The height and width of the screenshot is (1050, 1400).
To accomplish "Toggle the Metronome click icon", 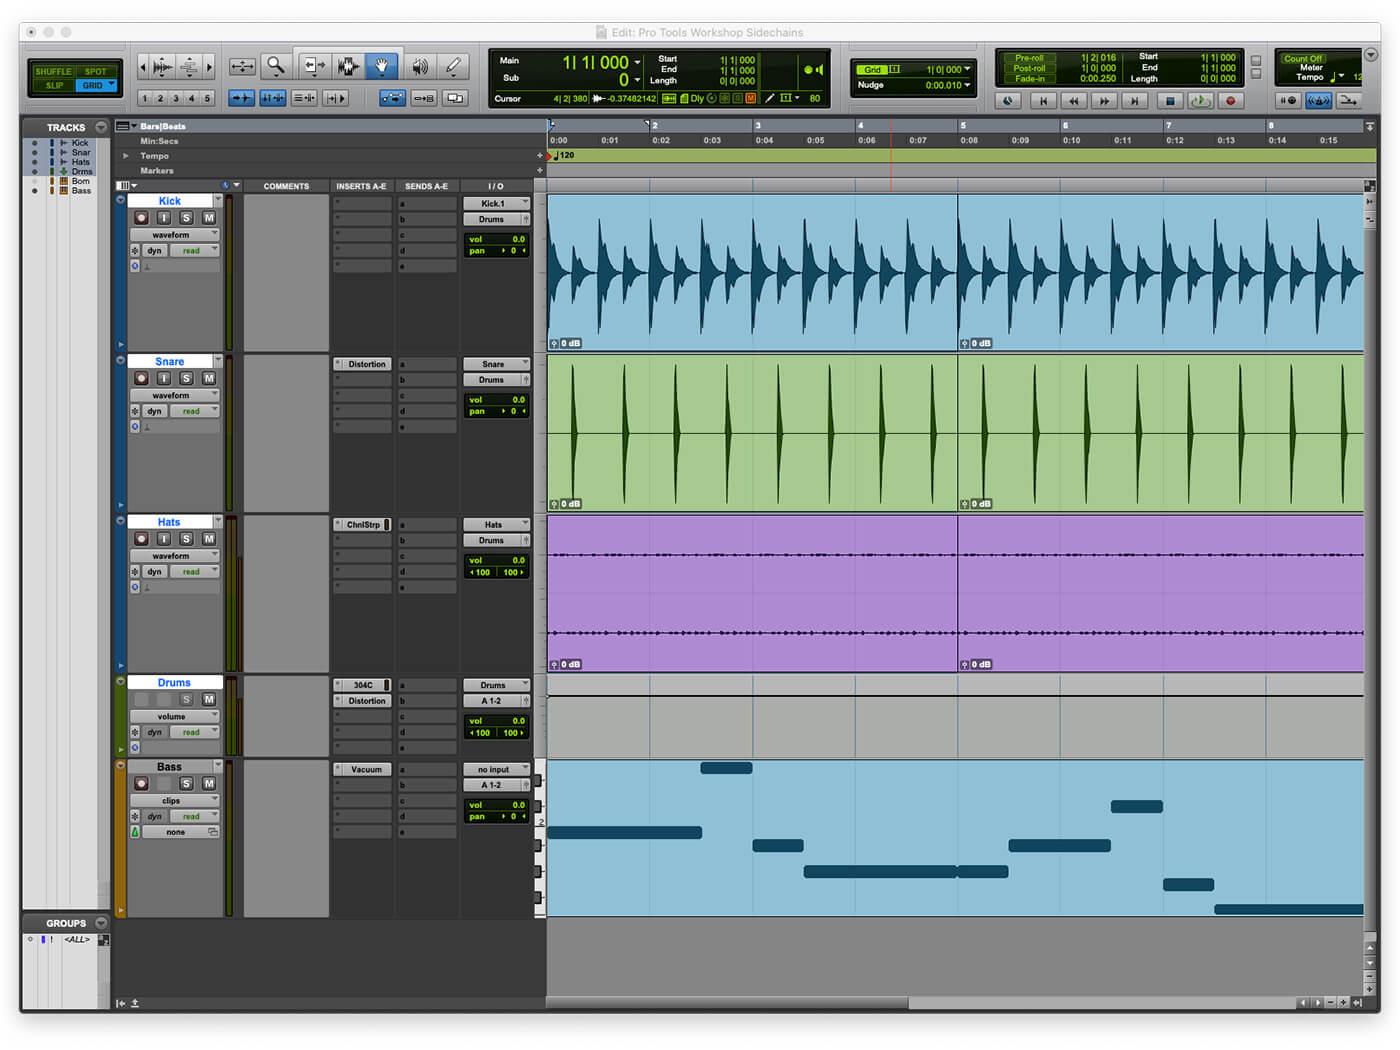I will pyautogui.click(x=1319, y=100).
